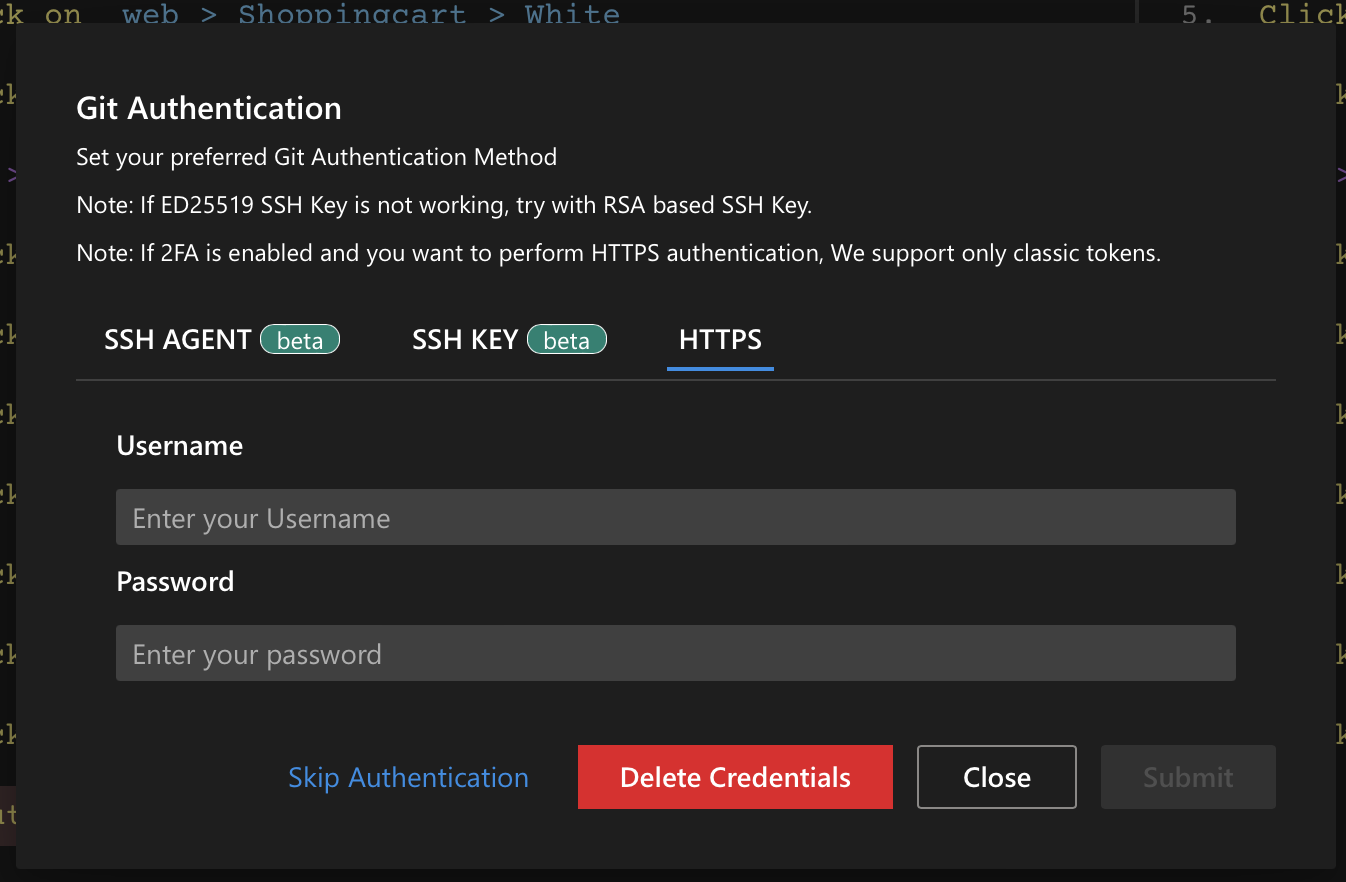The width and height of the screenshot is (1346, 882).
Task: Click the greyed-out Submit button
Action: click(x=1187, y=778)
